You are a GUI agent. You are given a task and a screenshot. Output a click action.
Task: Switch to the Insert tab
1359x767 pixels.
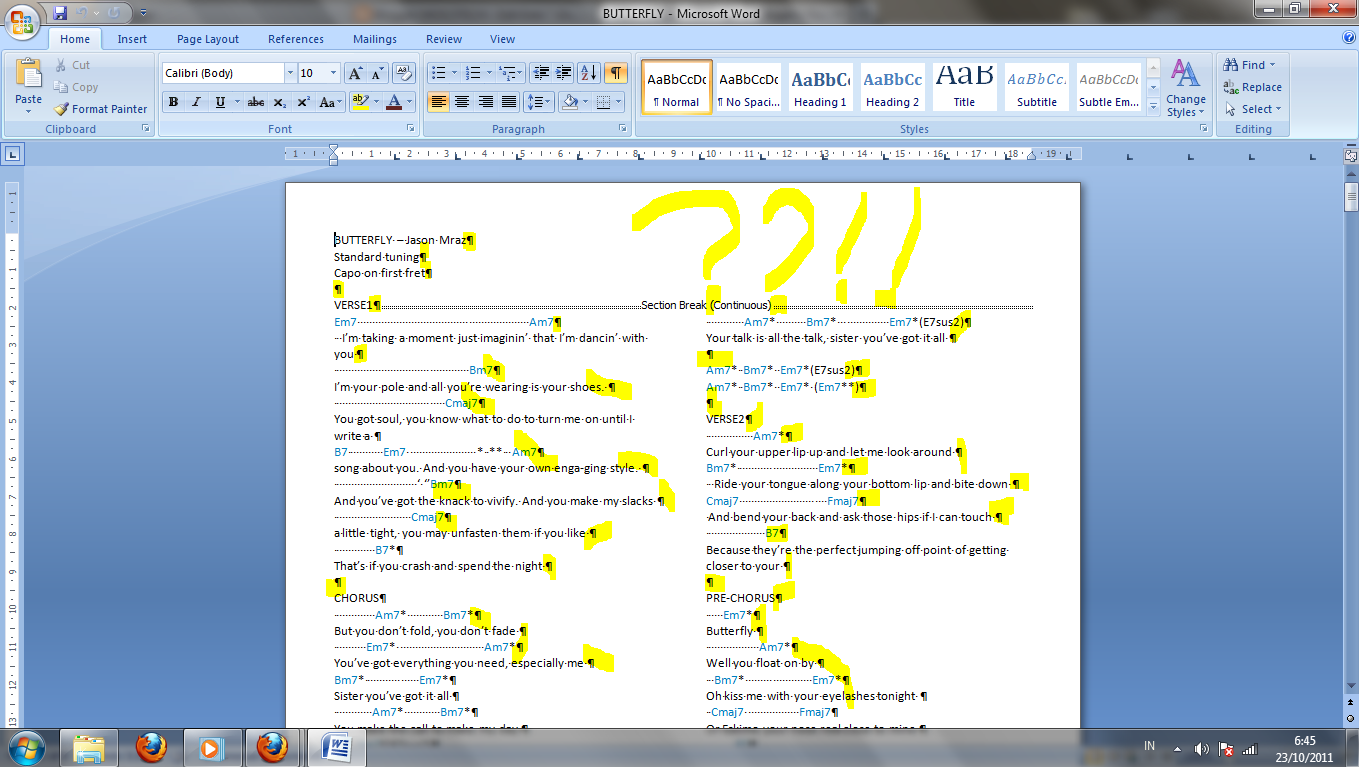point(132,39)
